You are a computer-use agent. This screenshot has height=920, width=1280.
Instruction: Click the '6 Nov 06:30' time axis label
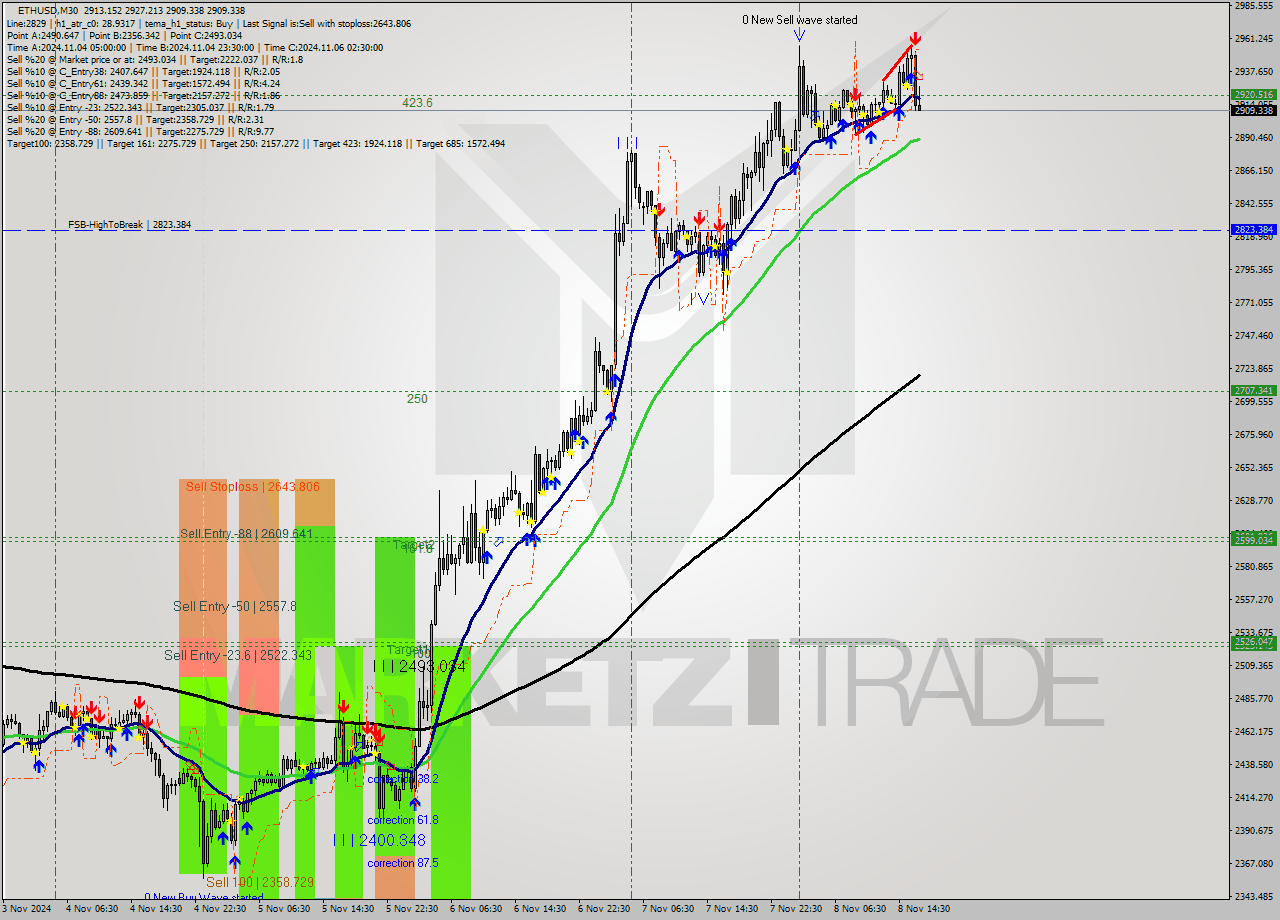(x=475, y=909)
